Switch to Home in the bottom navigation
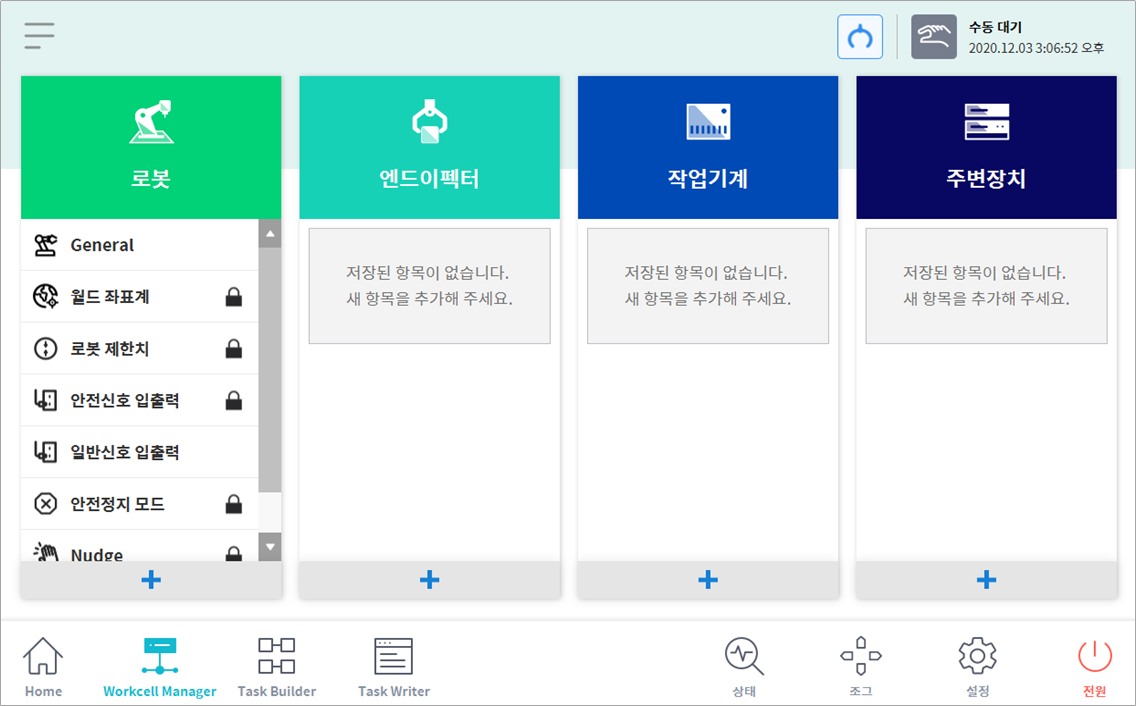This screenshot has width=1136, height=706. (42, 664)
